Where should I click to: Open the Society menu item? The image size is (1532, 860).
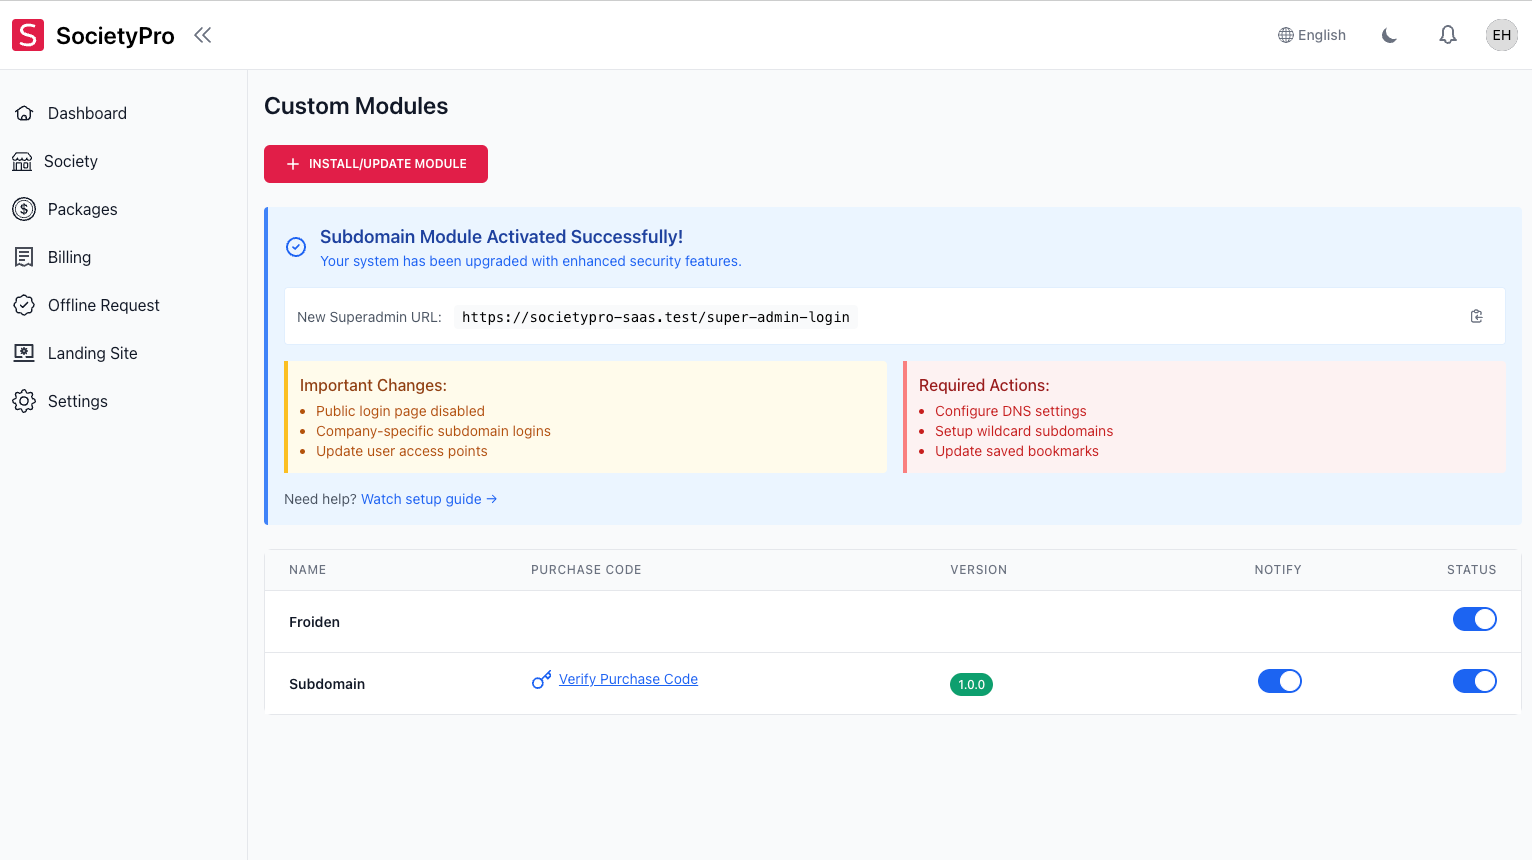click(x=70, y=161)
